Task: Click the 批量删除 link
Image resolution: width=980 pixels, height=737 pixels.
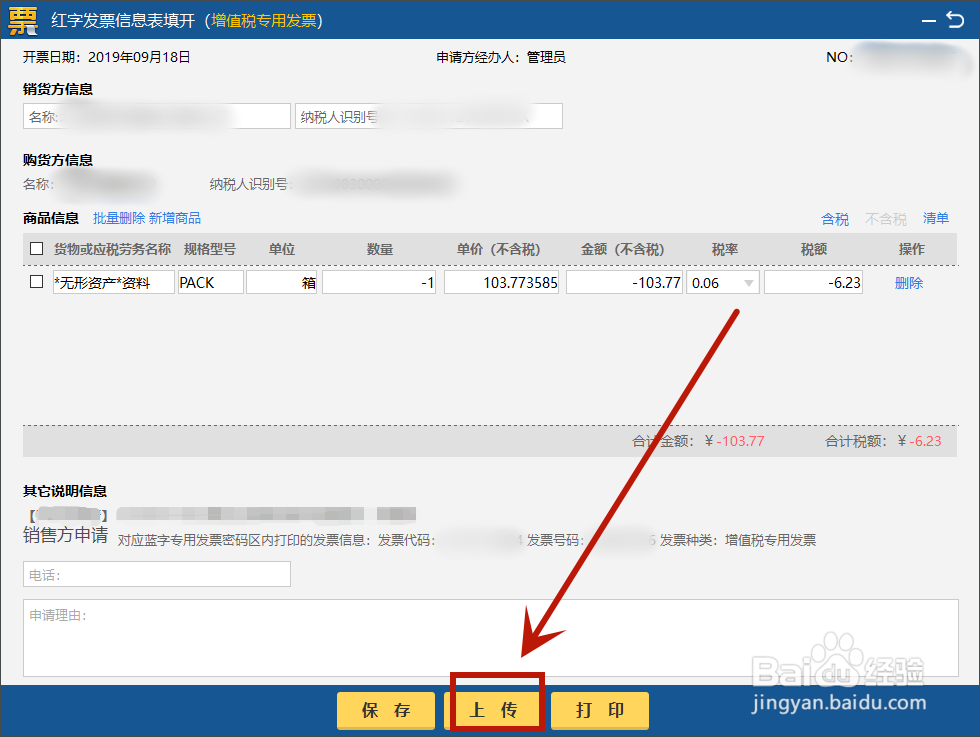Action: pos(118,218)
